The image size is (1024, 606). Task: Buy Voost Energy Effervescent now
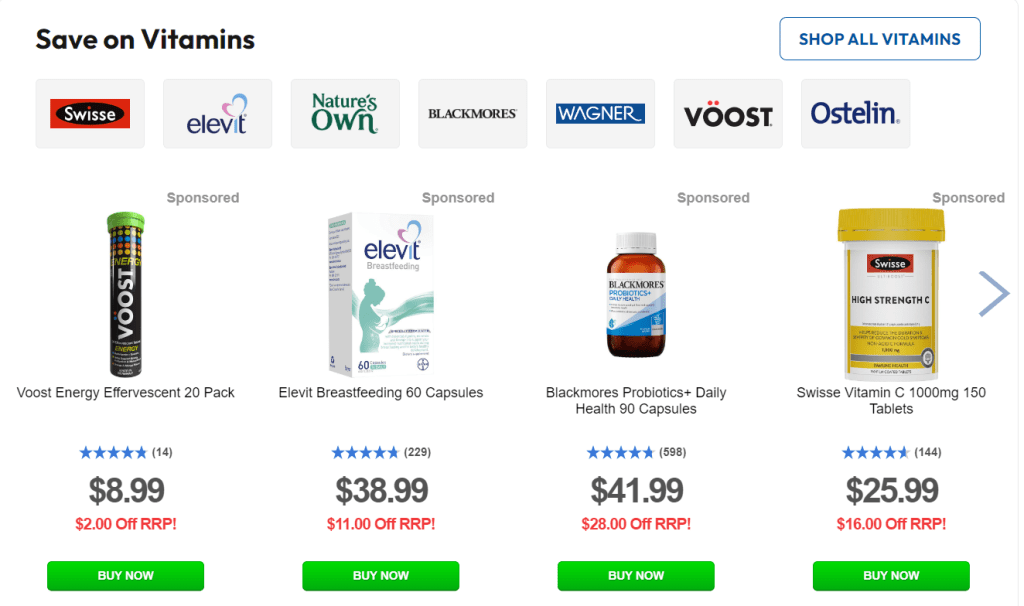point(125,576)
